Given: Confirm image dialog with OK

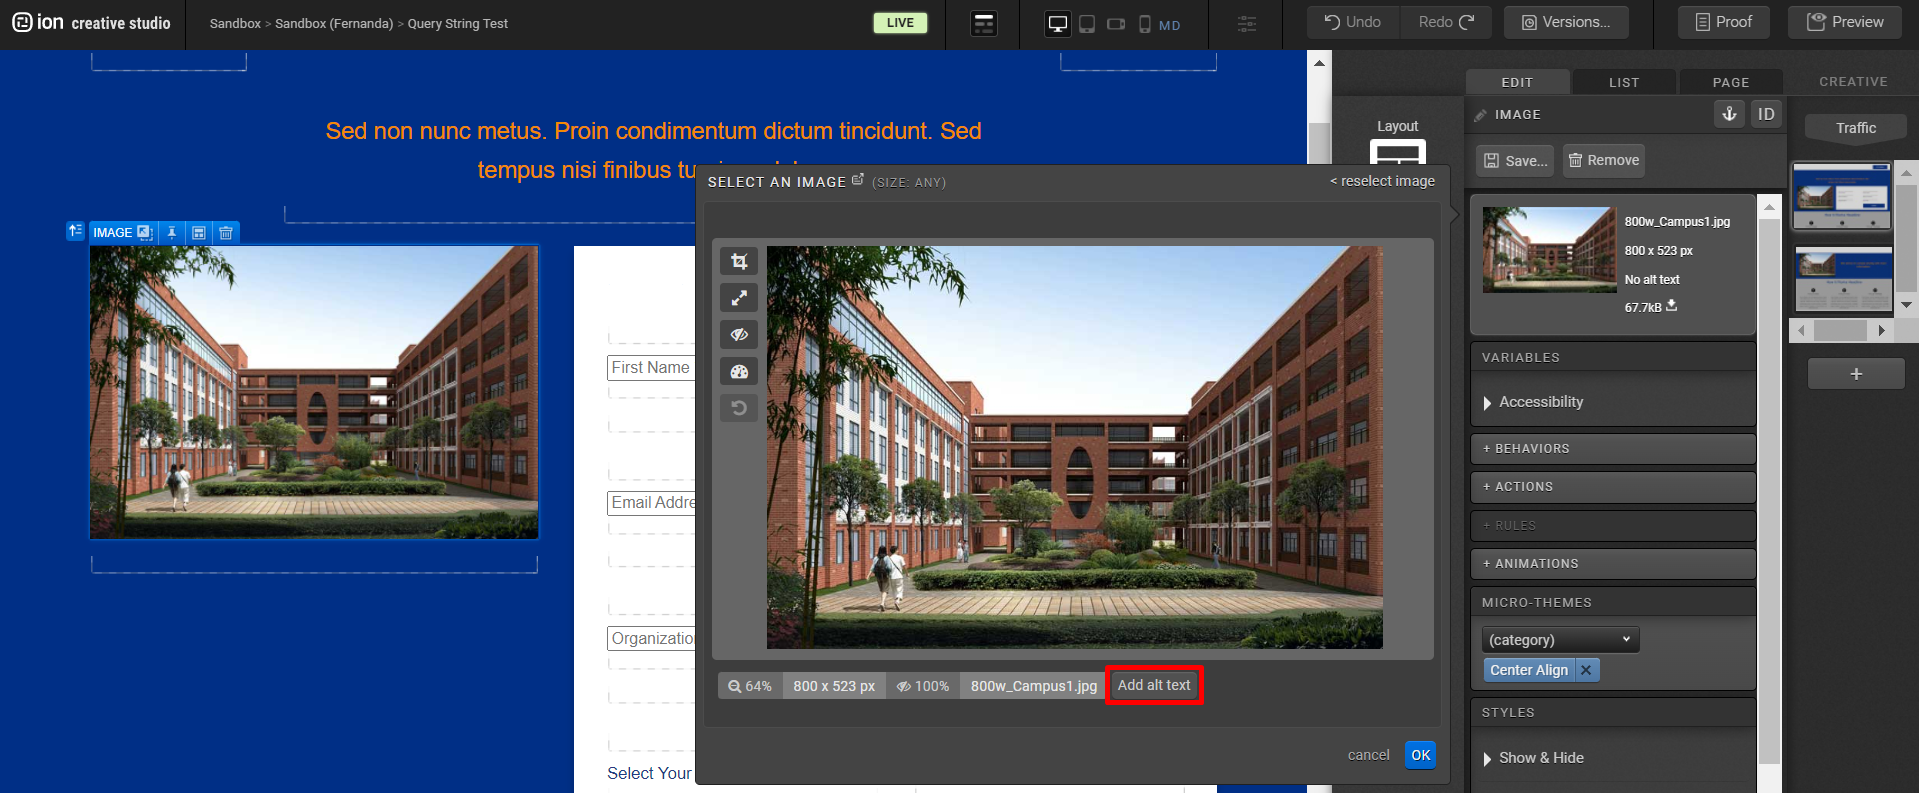Looking at the screenshot, I should [1420, 755].
